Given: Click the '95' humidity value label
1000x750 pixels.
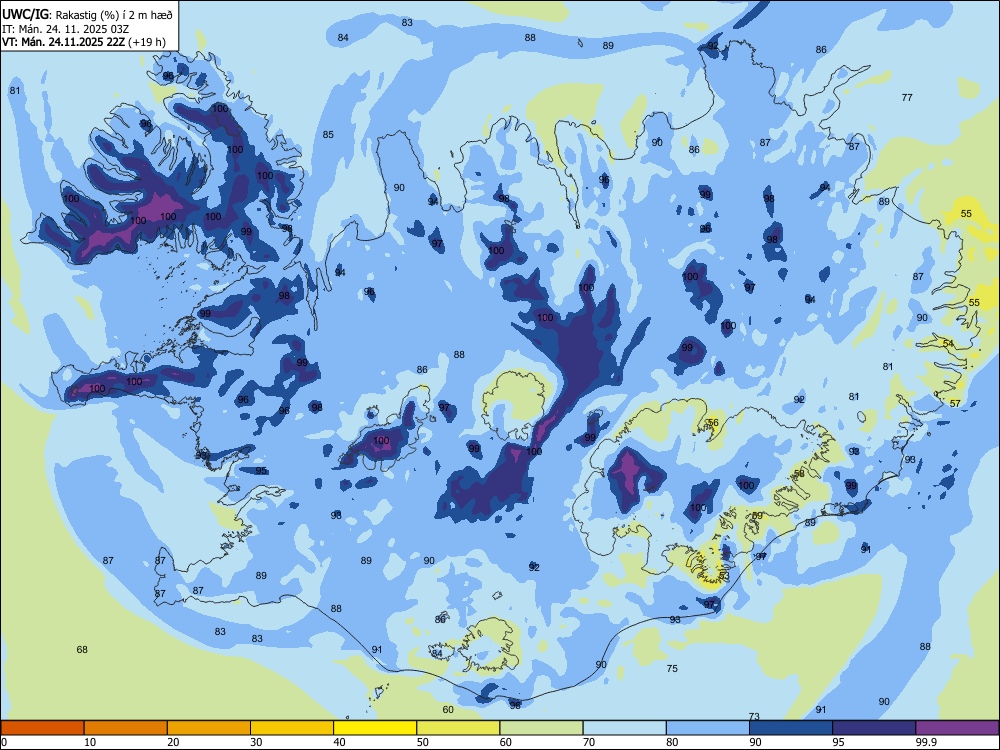Looking at the screenshot, I should (261, 471).
